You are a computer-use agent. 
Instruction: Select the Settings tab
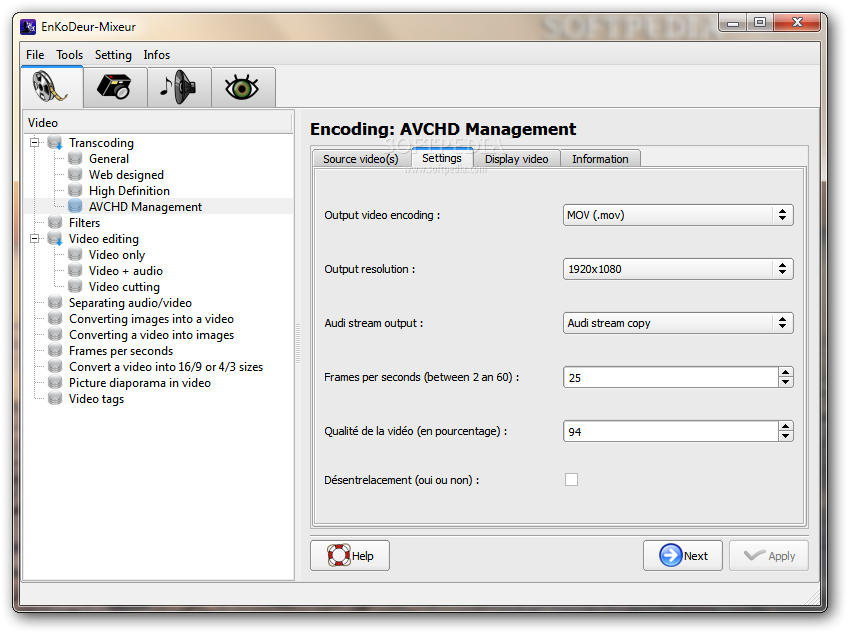442,158
